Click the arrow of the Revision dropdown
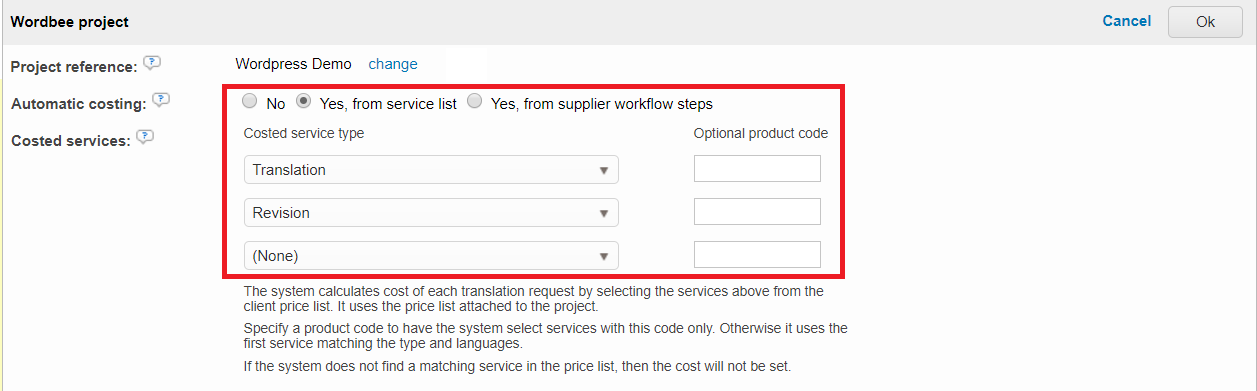This screenshot has width=1257, height=391. click(x=604, y=214)
